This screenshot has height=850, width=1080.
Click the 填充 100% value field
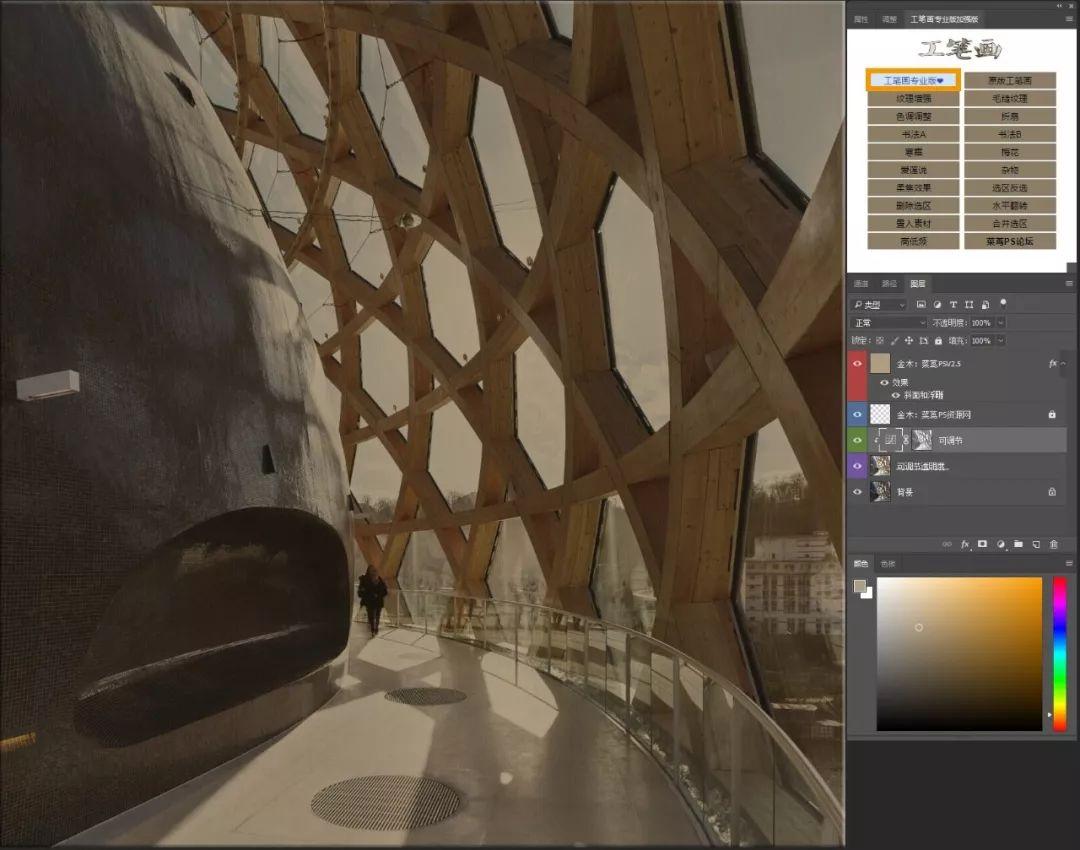pos(981,340)
